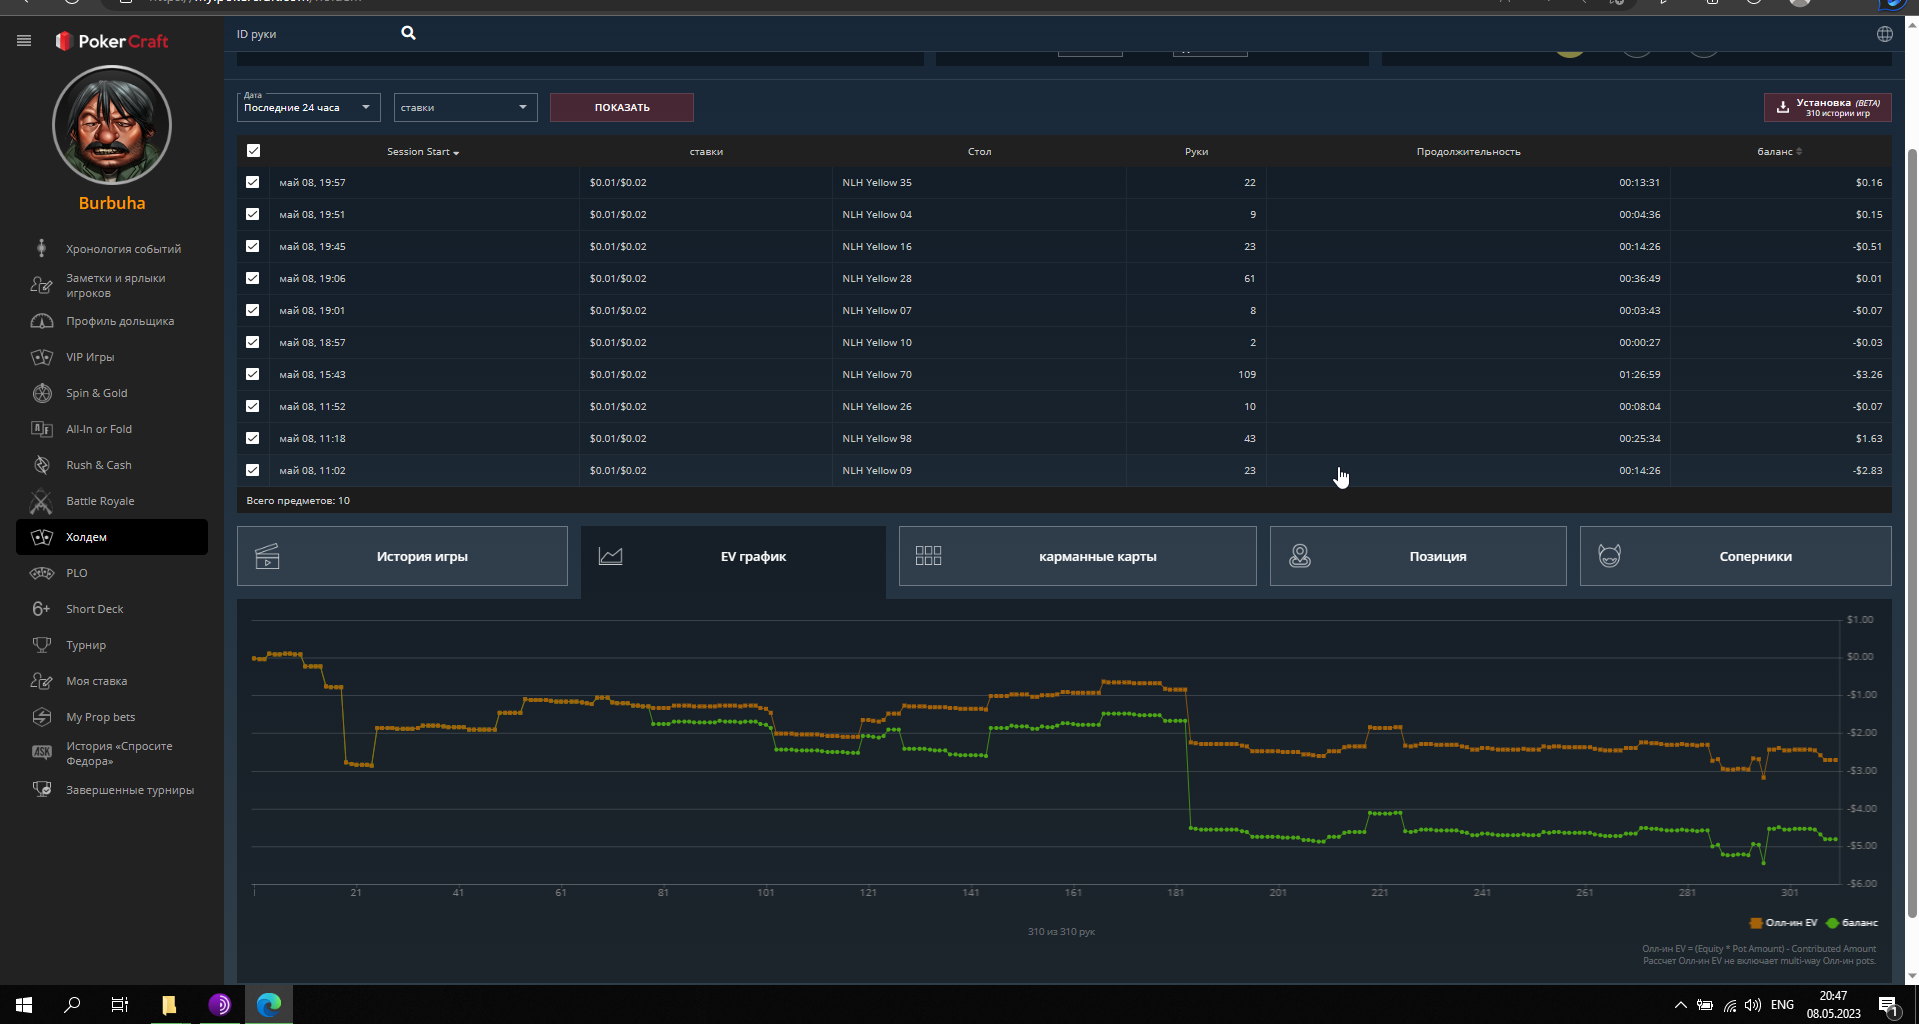Sort by баланс column
This screenshot has width=1919, height=1024.
point(1779,152)
